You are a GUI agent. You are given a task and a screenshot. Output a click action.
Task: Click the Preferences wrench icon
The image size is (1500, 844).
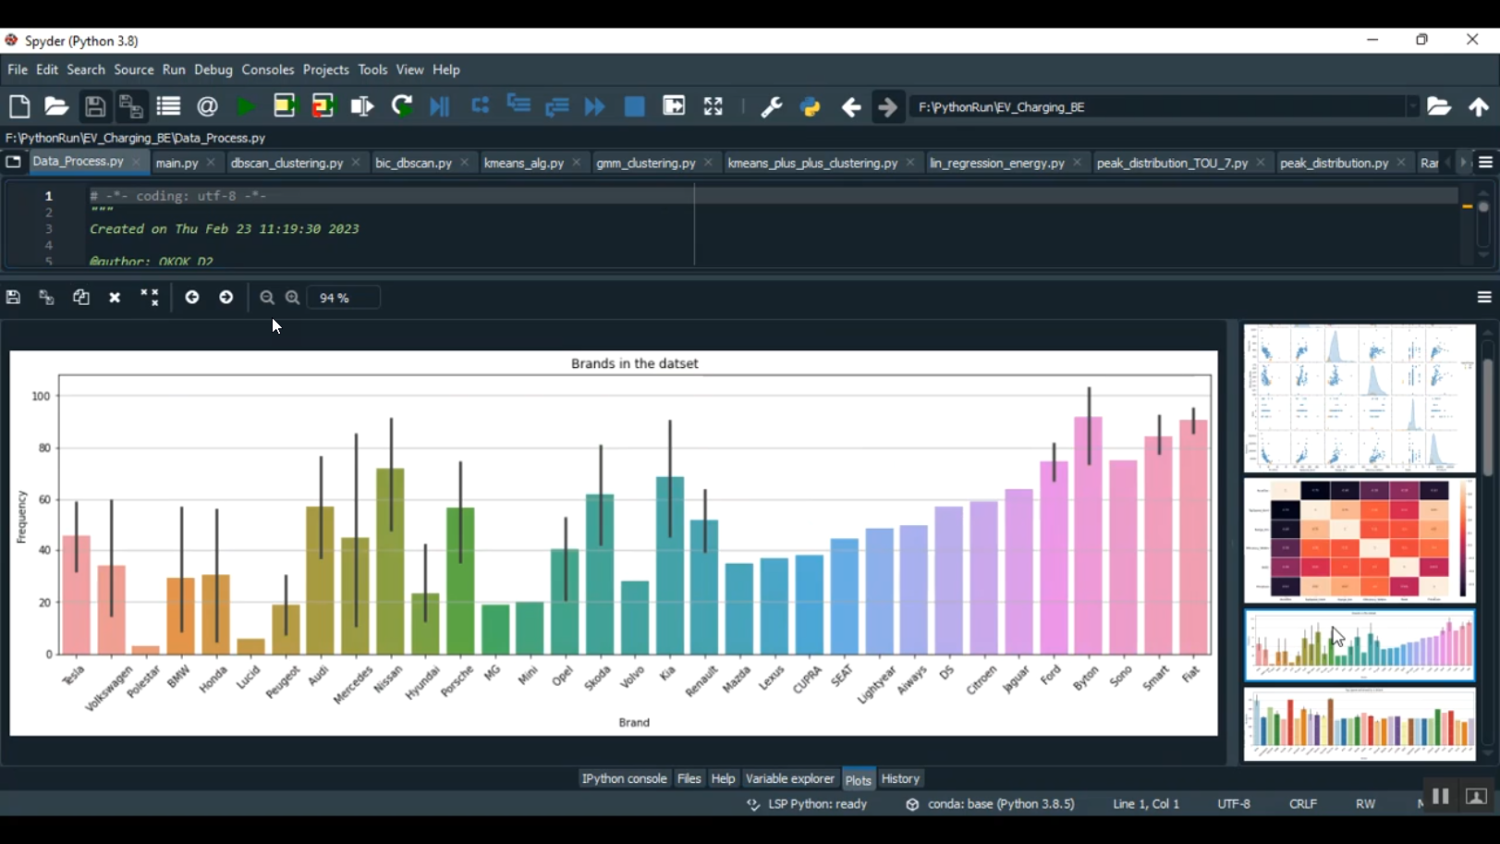[x=771, y=107]
